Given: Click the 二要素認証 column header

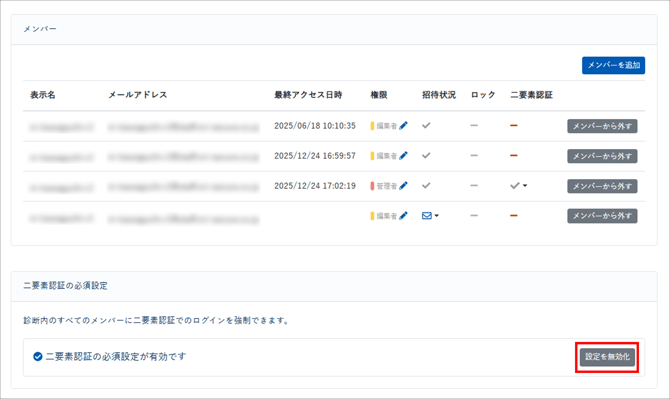Looking at the screenshot, I should tap(531, 95).
